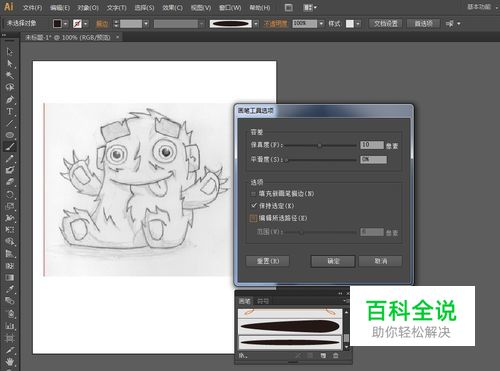Open the opacity percentage dropdown
This screenshot has height=371, width=500.
321,24
